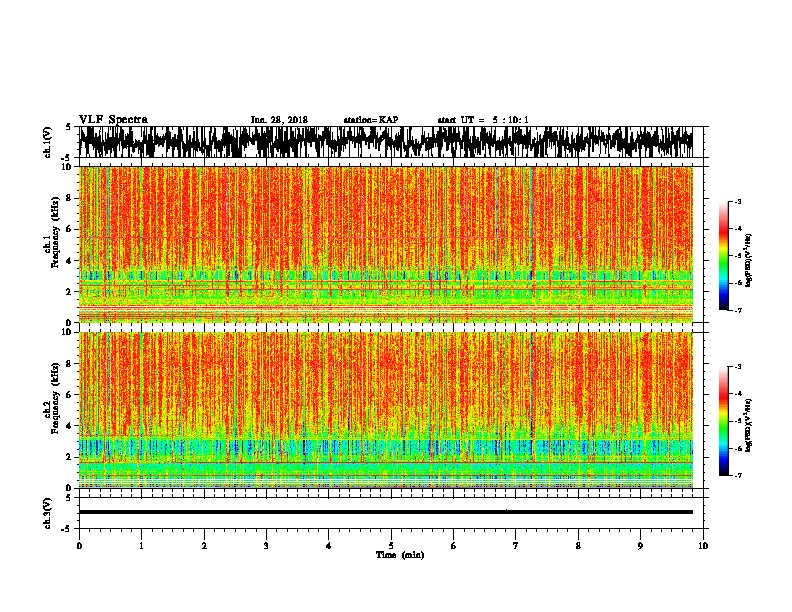Image resolution: width=792 pixels, height=612 pixels.
Task: Click the ch.2 color scale log(PSD) label
Action: click(749, 425)
